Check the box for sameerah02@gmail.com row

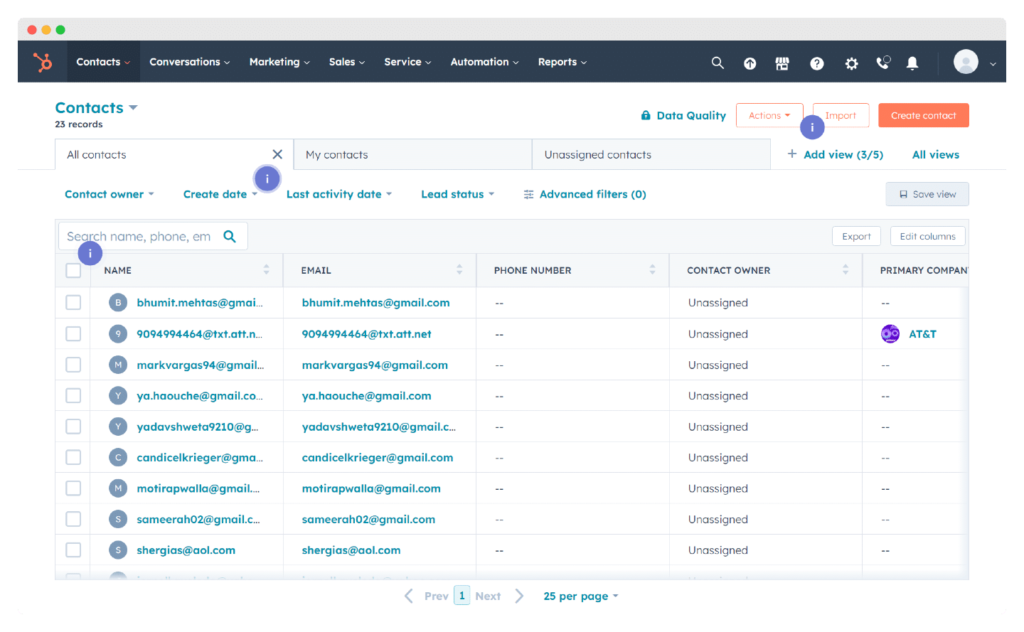coord(73,519)
